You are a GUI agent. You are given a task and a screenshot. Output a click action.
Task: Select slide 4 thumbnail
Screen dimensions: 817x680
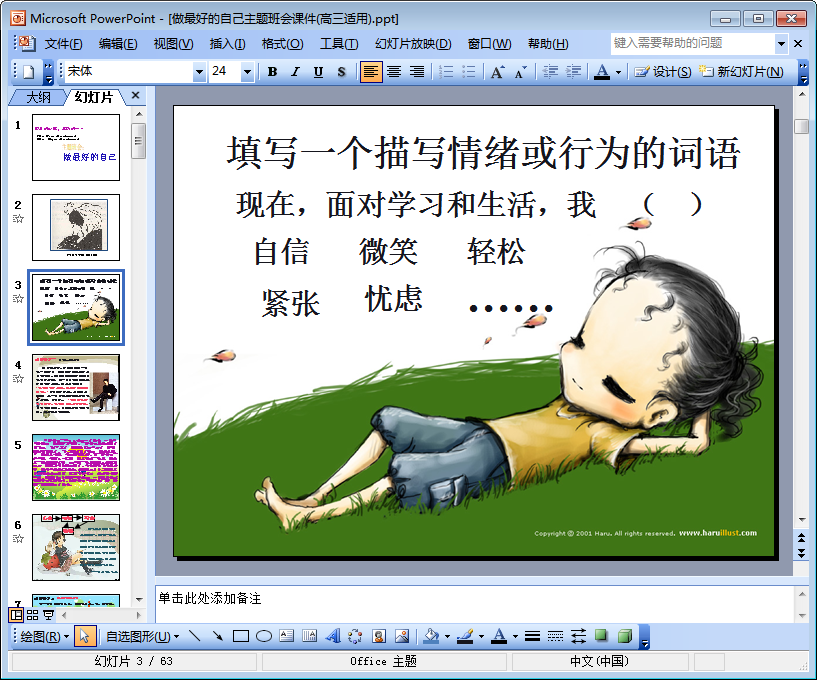76,388
